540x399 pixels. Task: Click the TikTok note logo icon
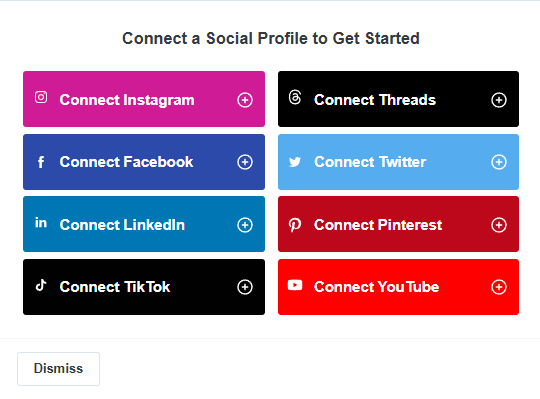point(41,285)
